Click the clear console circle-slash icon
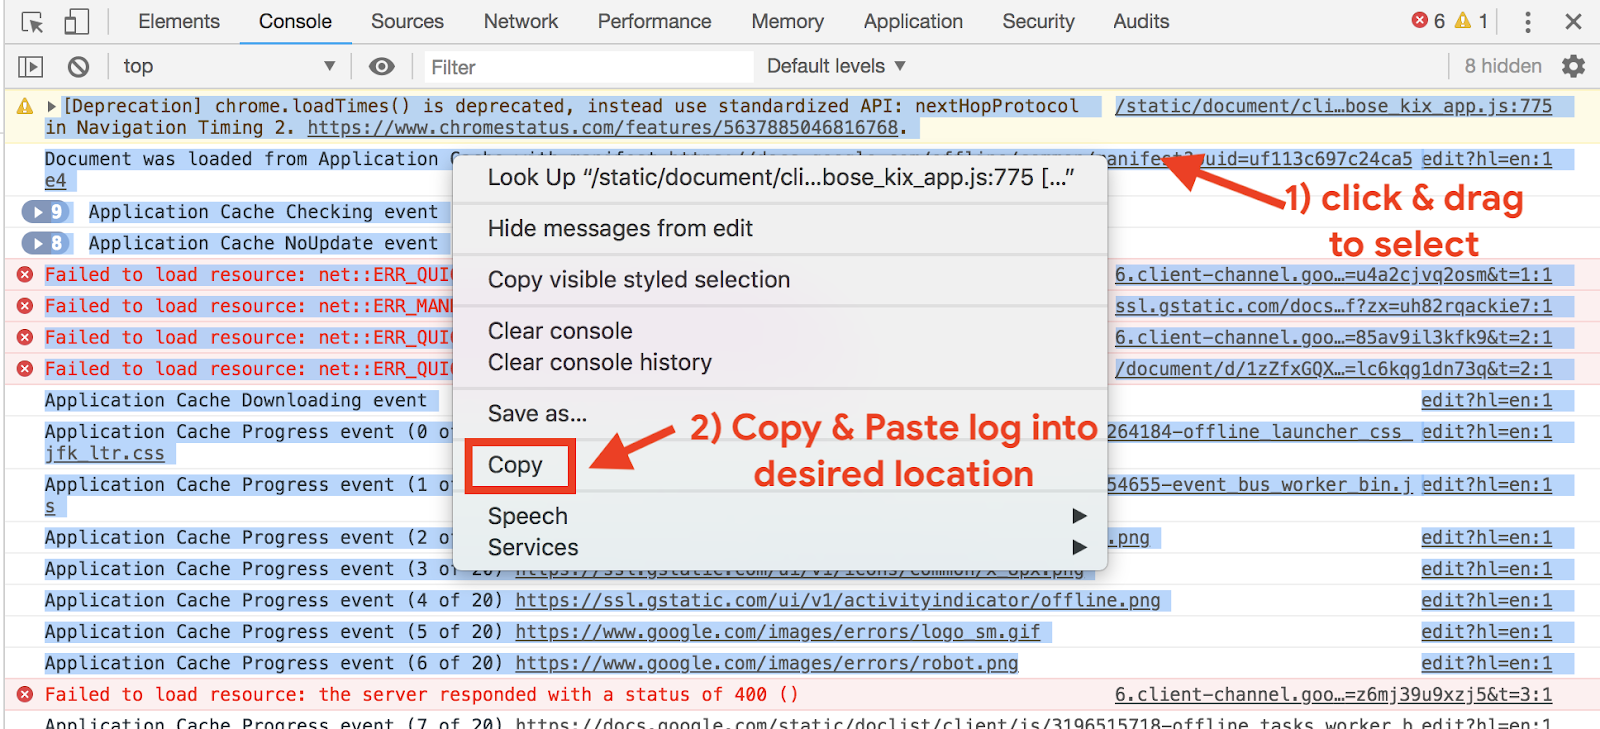The height and width of the screenshot is (729, 1600). [78, 67]
